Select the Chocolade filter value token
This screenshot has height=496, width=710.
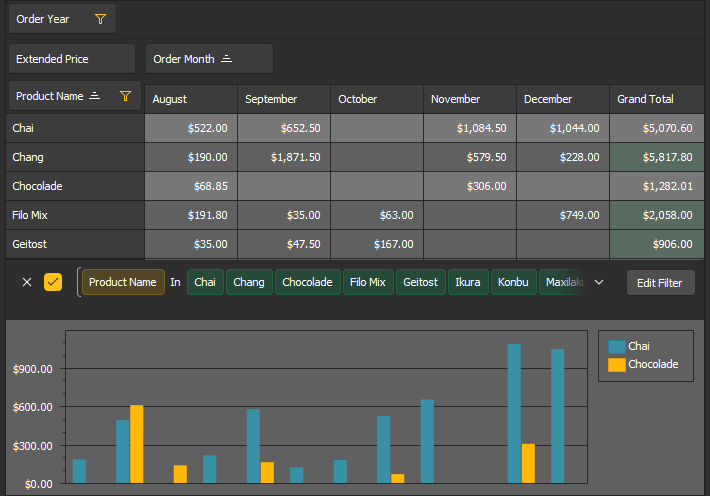pos(307,282)
